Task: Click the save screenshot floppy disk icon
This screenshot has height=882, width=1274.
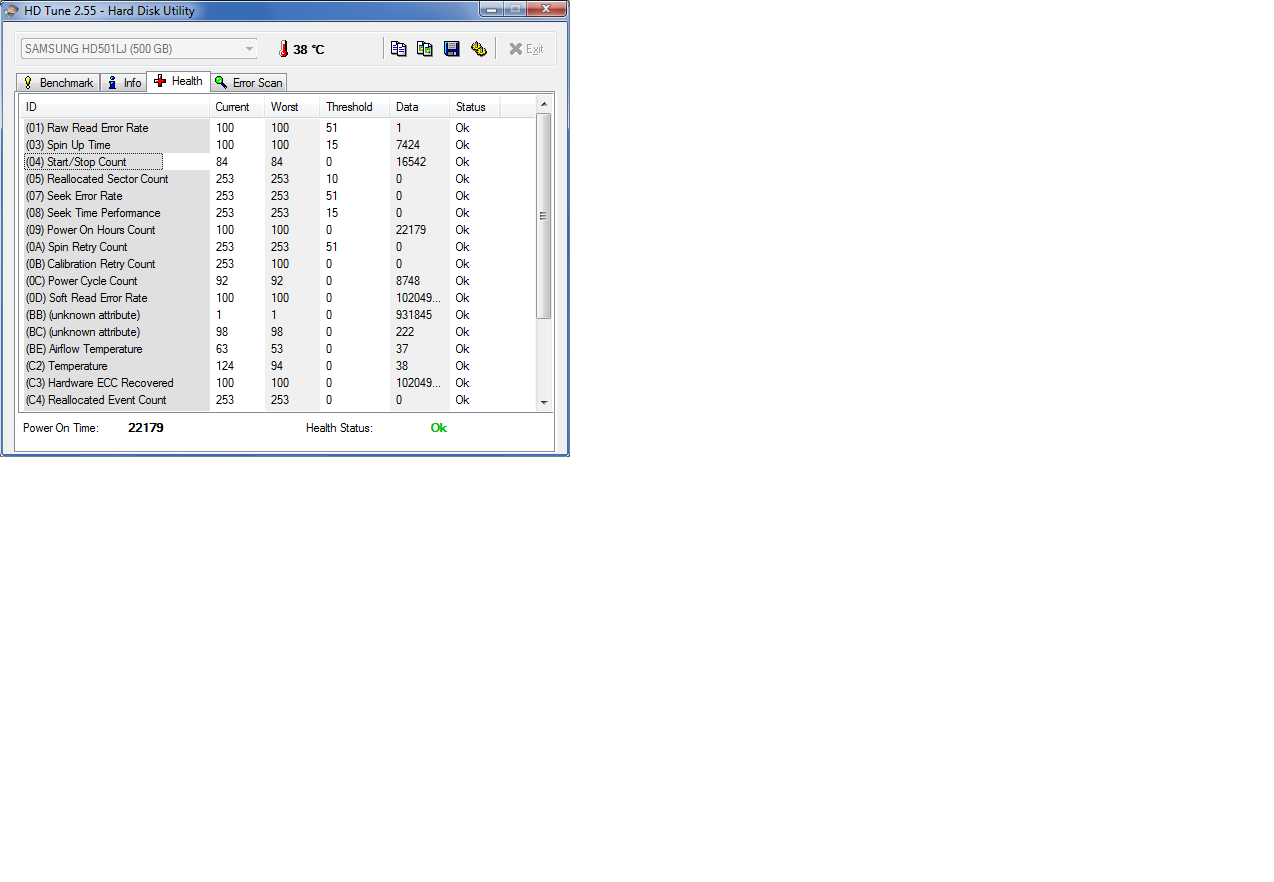Action: pyautogui.click(x=452, y=49)
